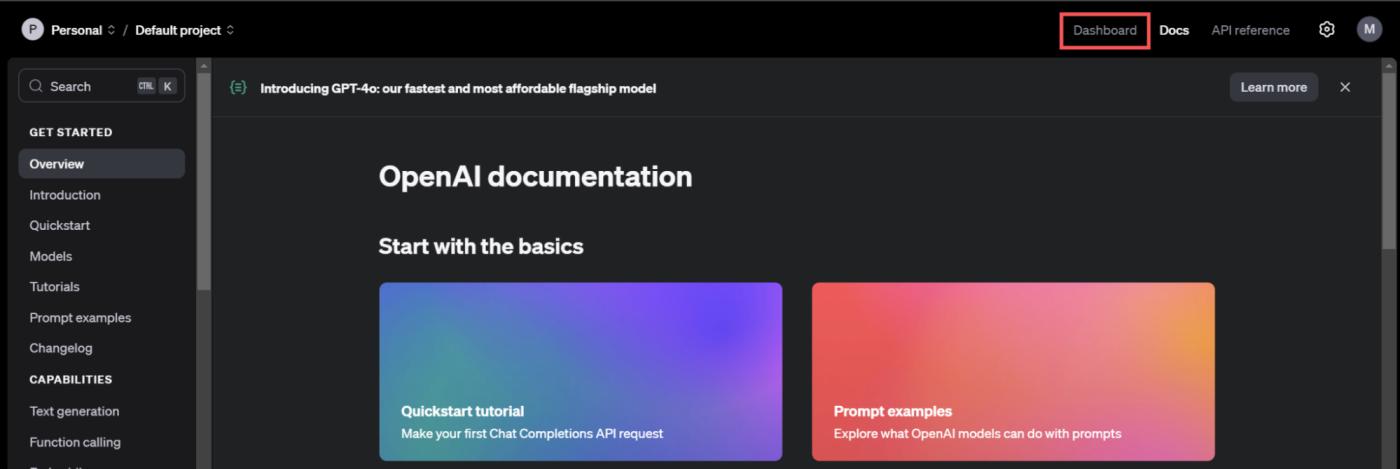Open Prompt examples in the sidebar

[80, 317]
